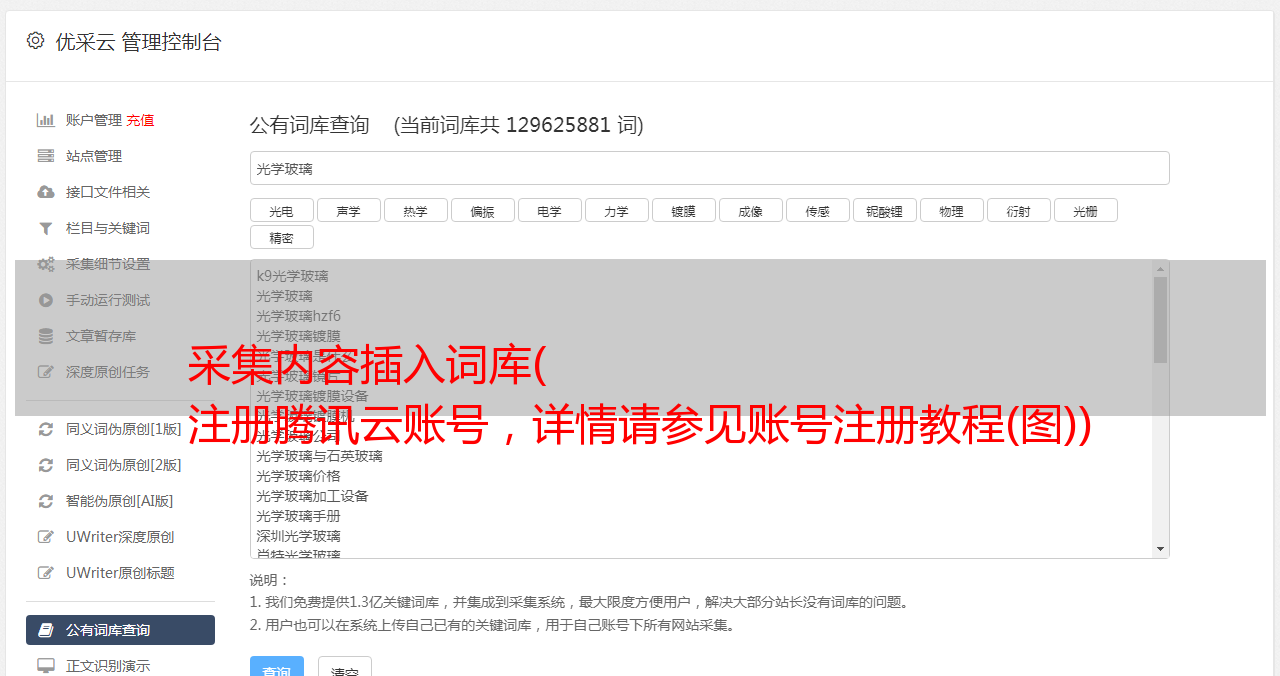This screenshot has height=676, width=1280.
Task: Choose the 电学 tag button
Action: (550, 210)
